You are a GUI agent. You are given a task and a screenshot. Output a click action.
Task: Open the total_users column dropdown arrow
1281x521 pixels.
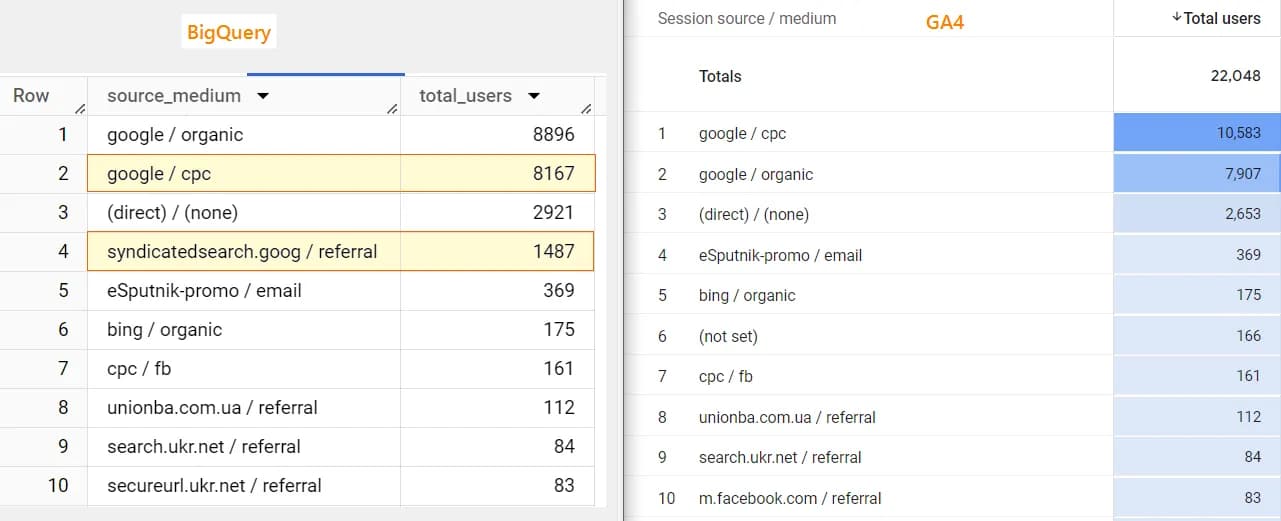click(x=534, y=96)
